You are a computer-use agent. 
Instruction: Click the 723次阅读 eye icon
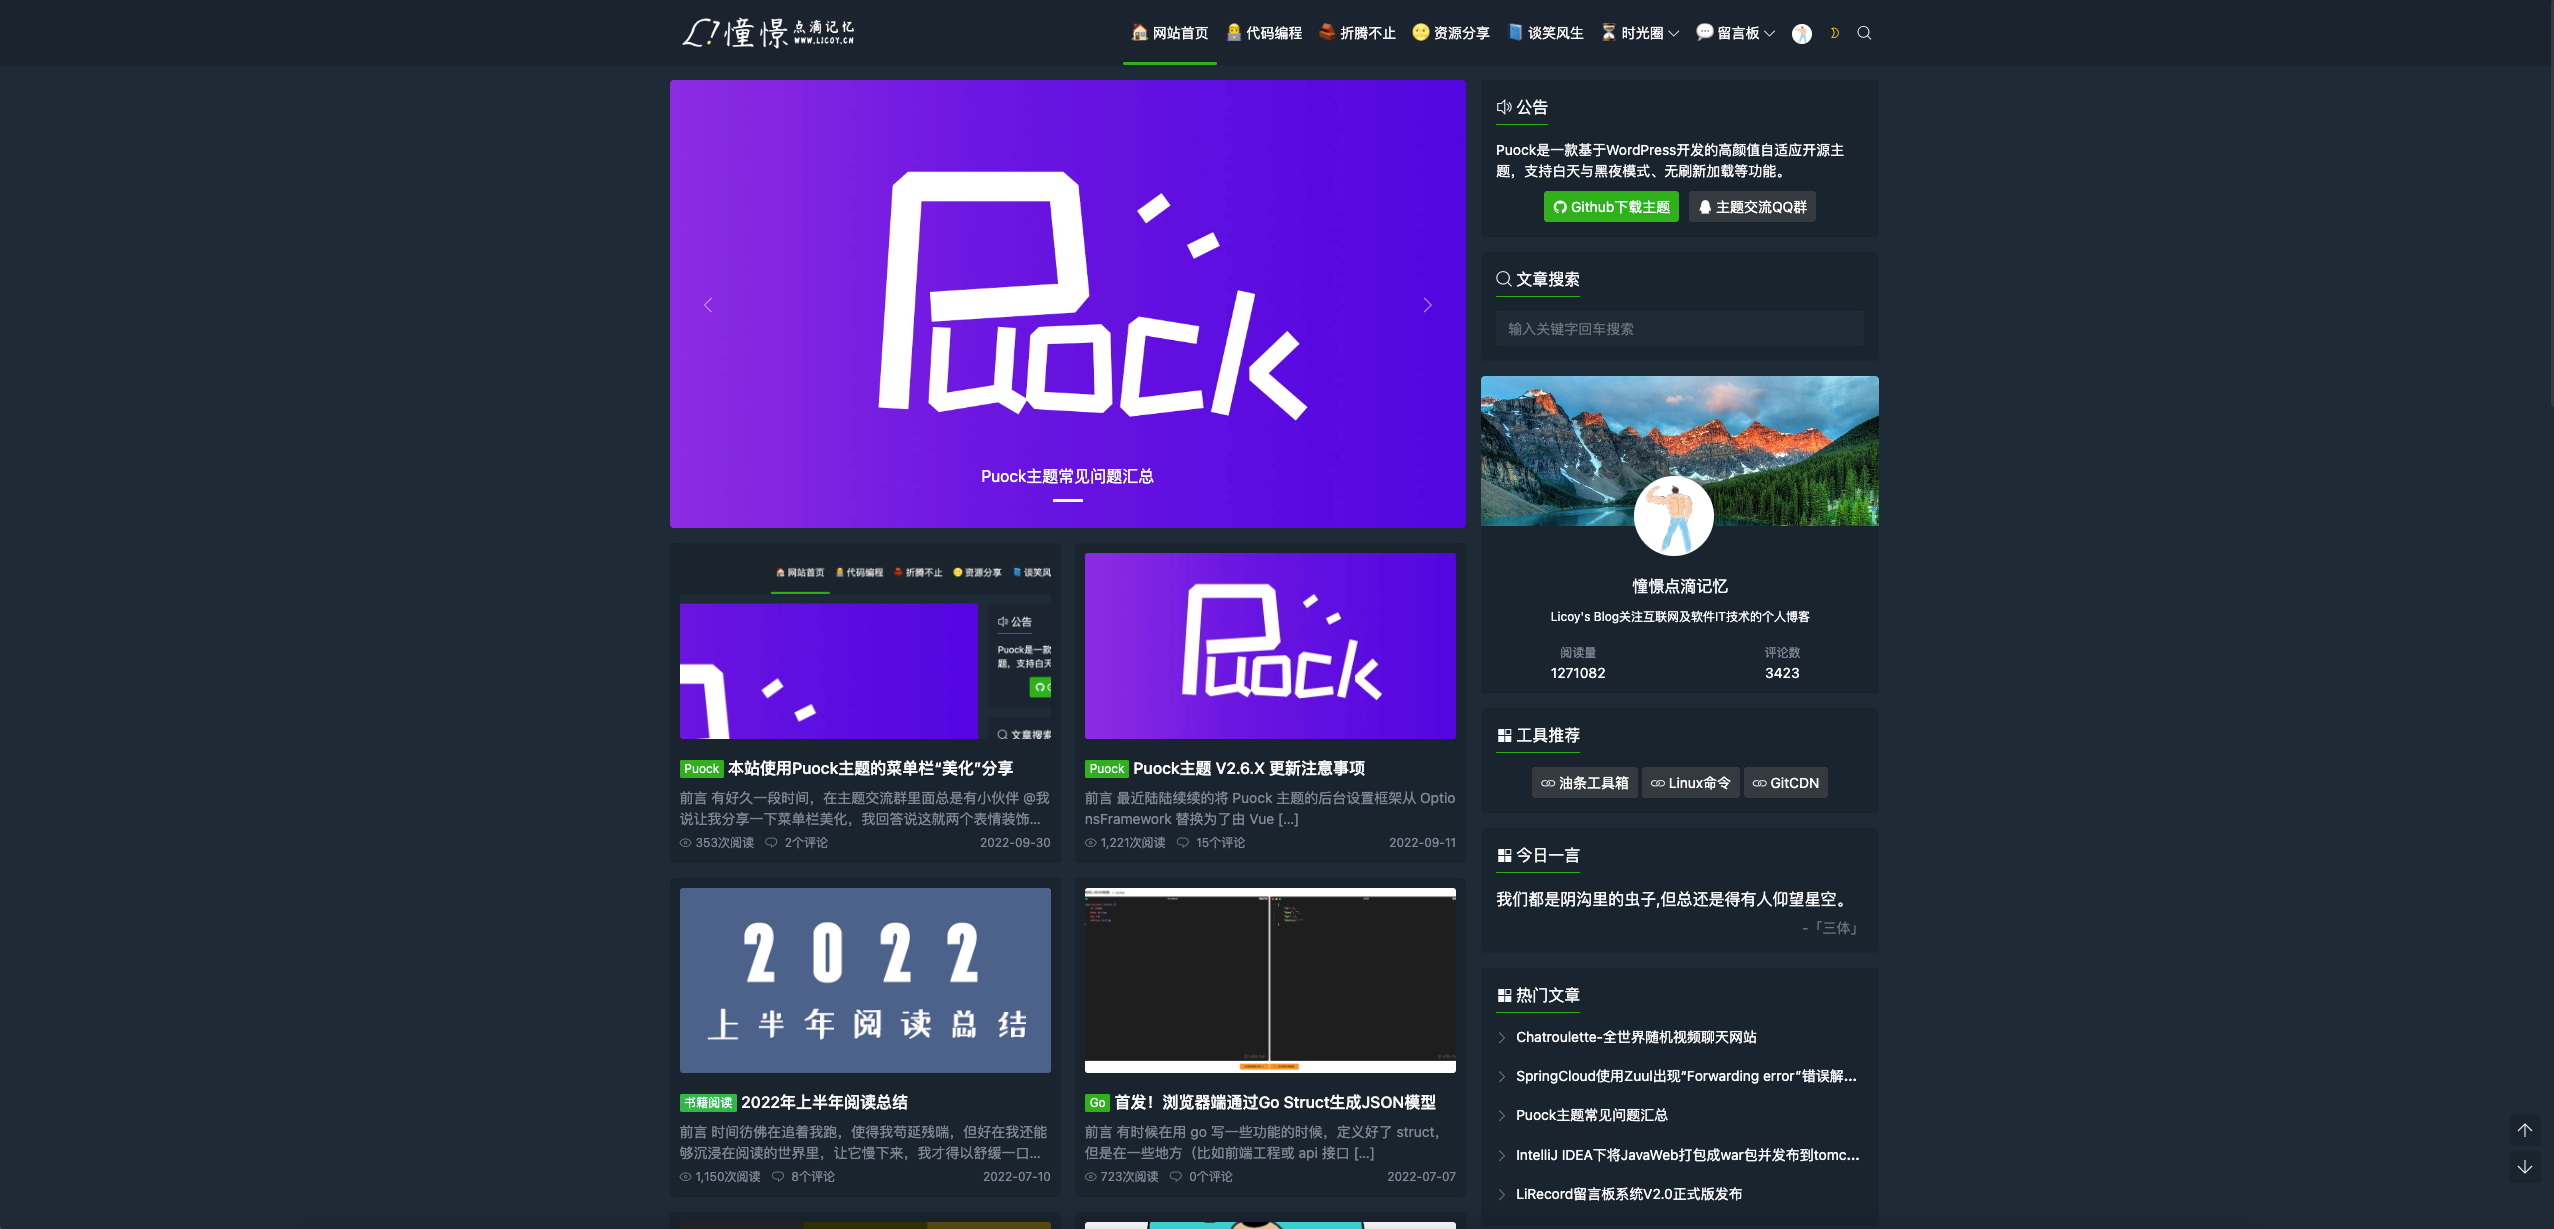1091,1177
